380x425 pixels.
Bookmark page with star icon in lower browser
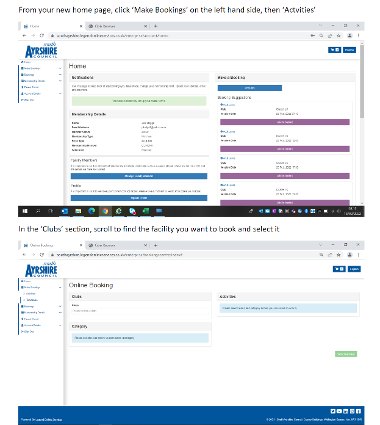[339, 255]
